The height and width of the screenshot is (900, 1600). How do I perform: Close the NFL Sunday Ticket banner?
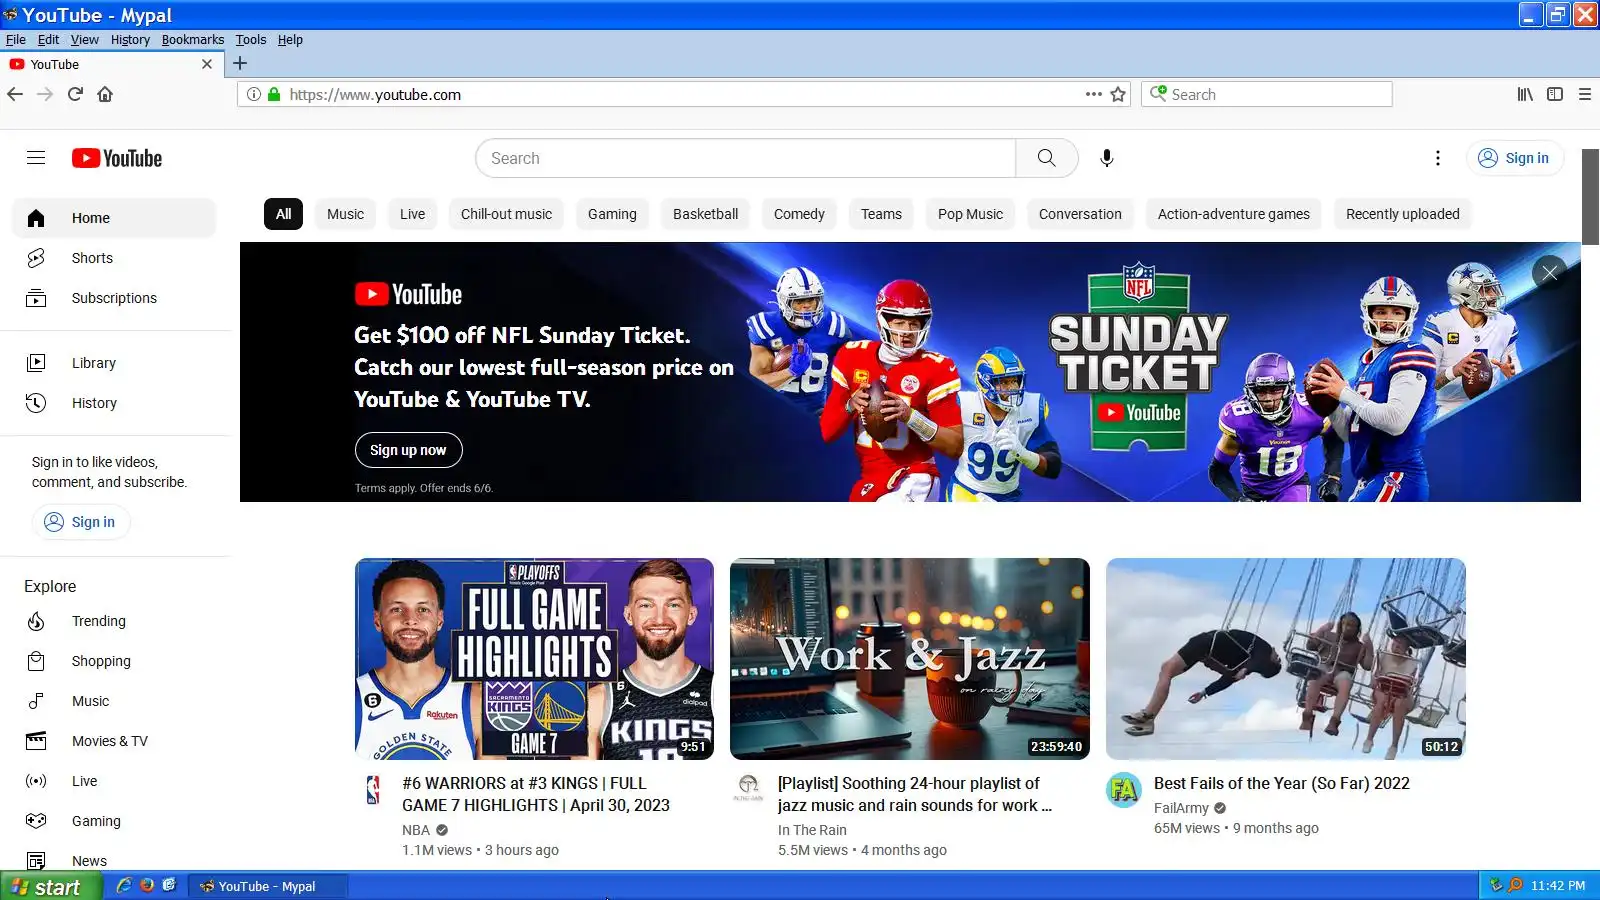click(x=1549, y=272)
